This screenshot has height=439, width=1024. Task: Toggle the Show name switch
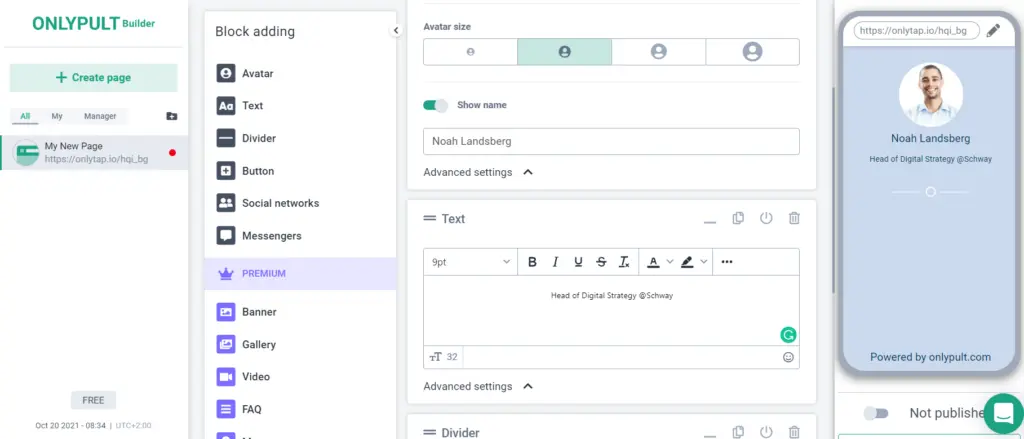(435, 105)
